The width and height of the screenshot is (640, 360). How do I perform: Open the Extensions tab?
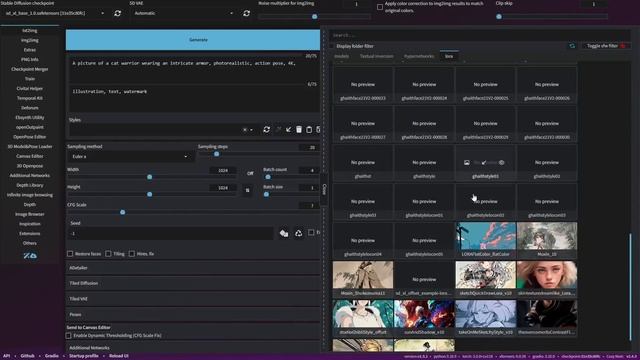coord(30,233)
